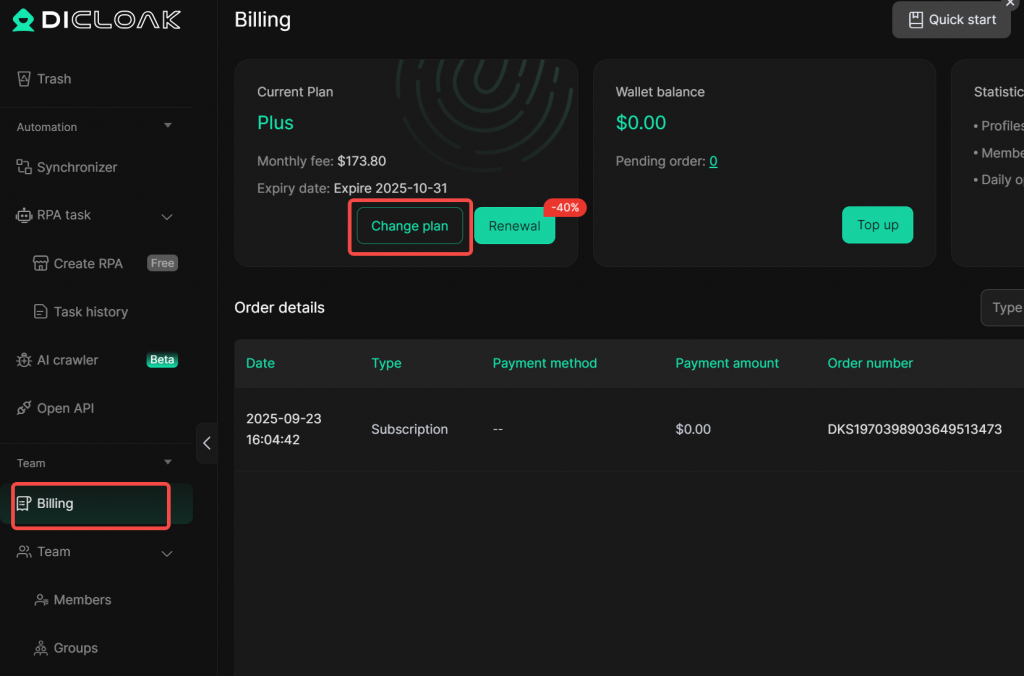Click the Create RPA store icon
Viewport: 1024px width, 676px height.
click(x=41, y=264)
